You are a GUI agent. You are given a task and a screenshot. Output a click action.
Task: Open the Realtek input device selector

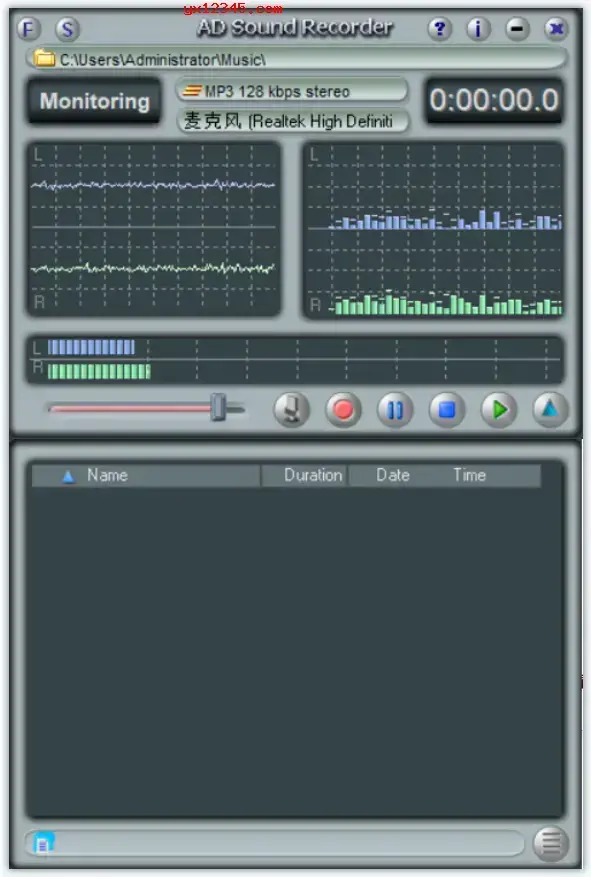coord(292,121)
